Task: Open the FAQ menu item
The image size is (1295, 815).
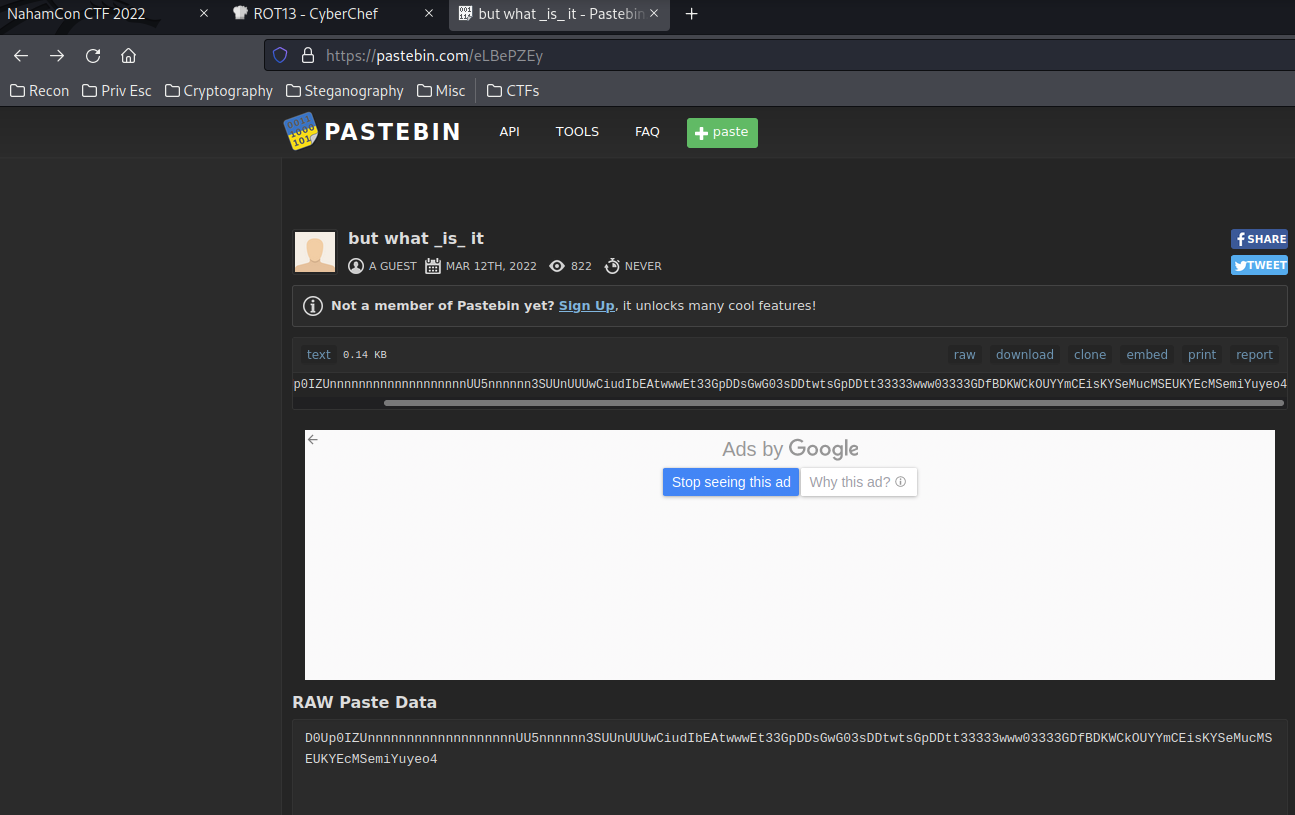Action: coord(647,132)
